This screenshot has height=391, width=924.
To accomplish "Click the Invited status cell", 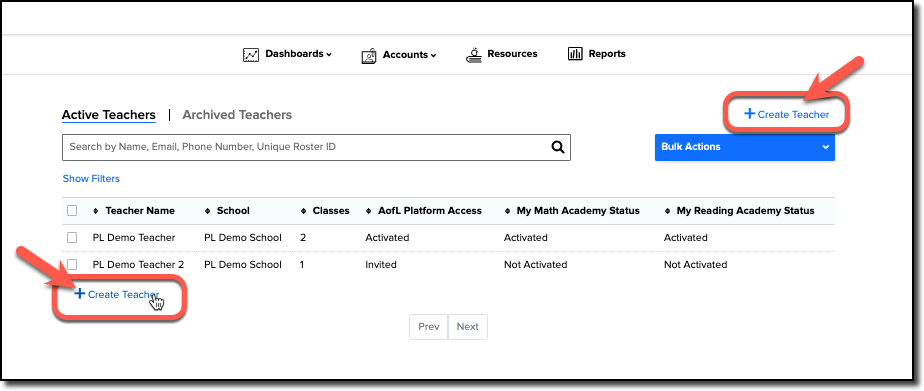I will coord(381,264).
